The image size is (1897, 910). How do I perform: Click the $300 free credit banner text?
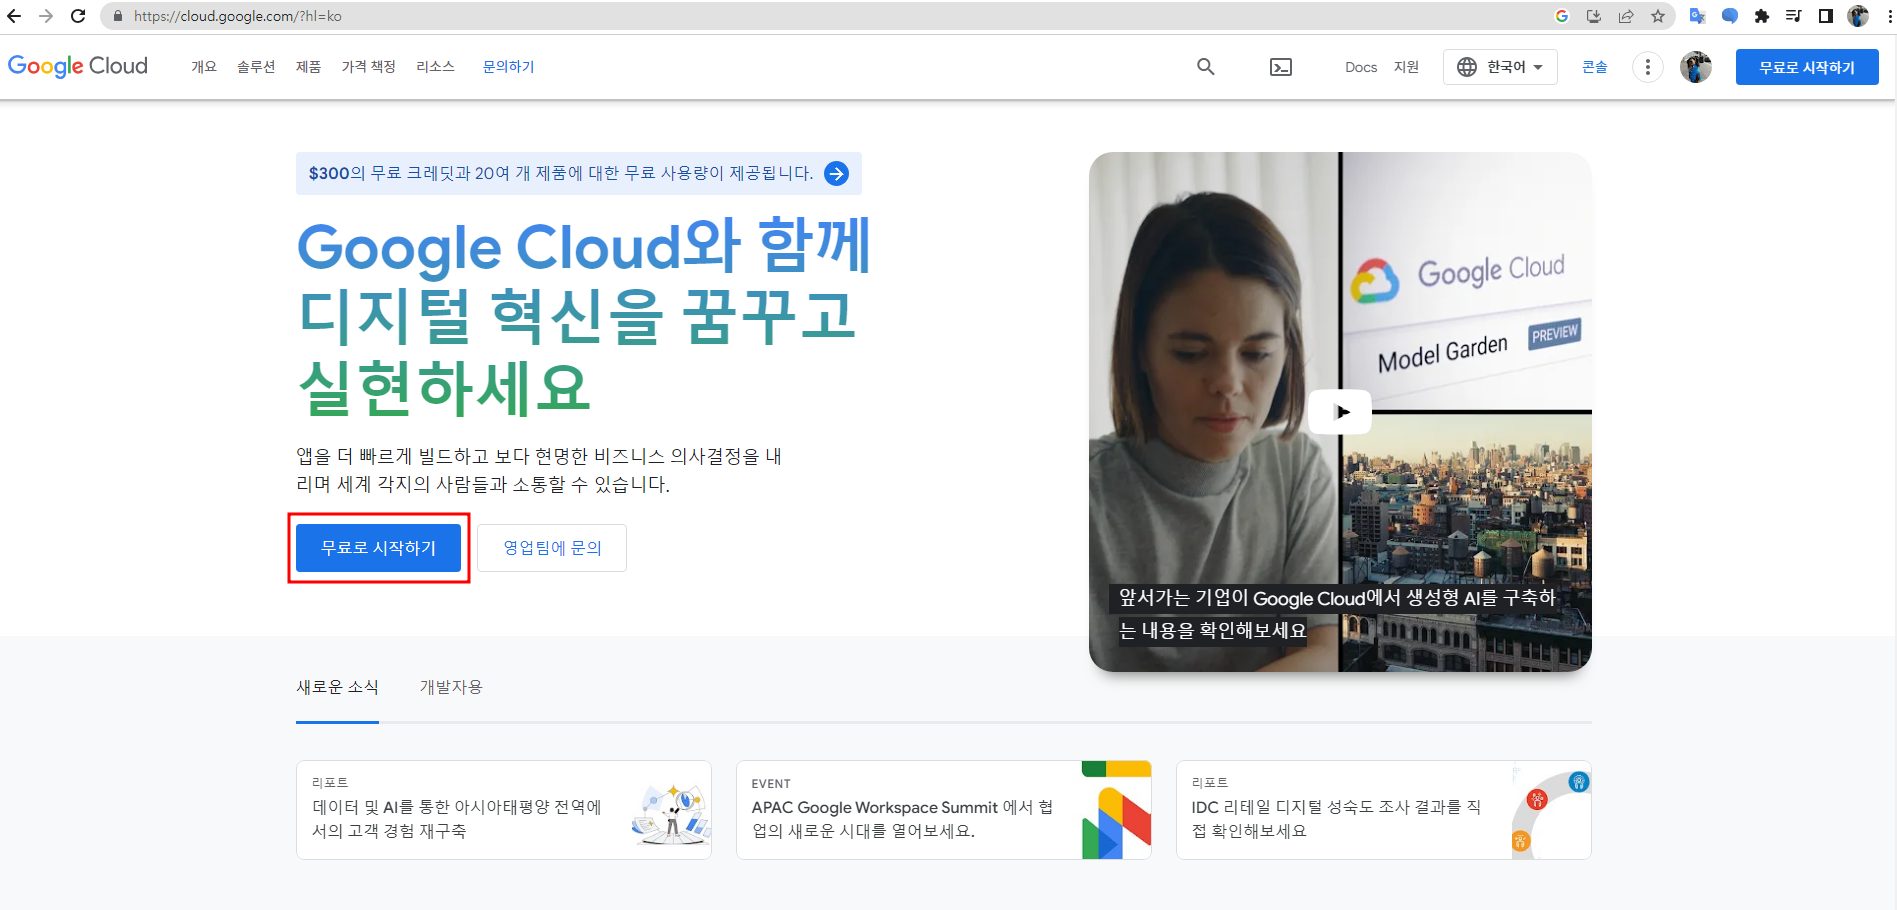click(560, 174)
